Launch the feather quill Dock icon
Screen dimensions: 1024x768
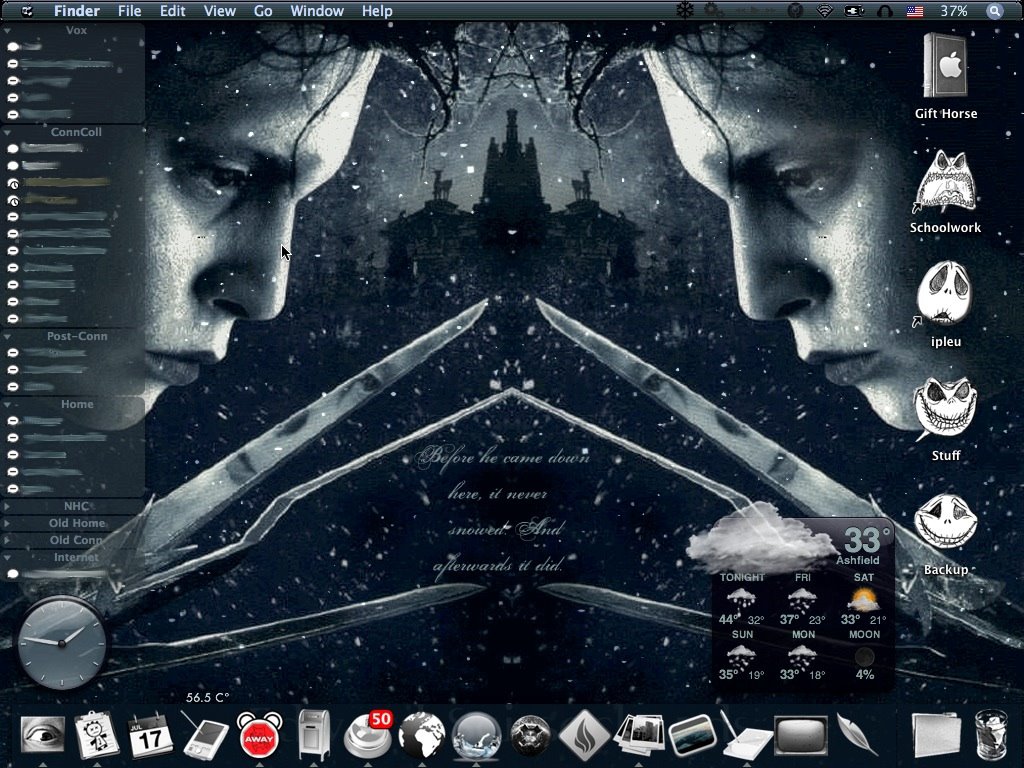point(856,735)
